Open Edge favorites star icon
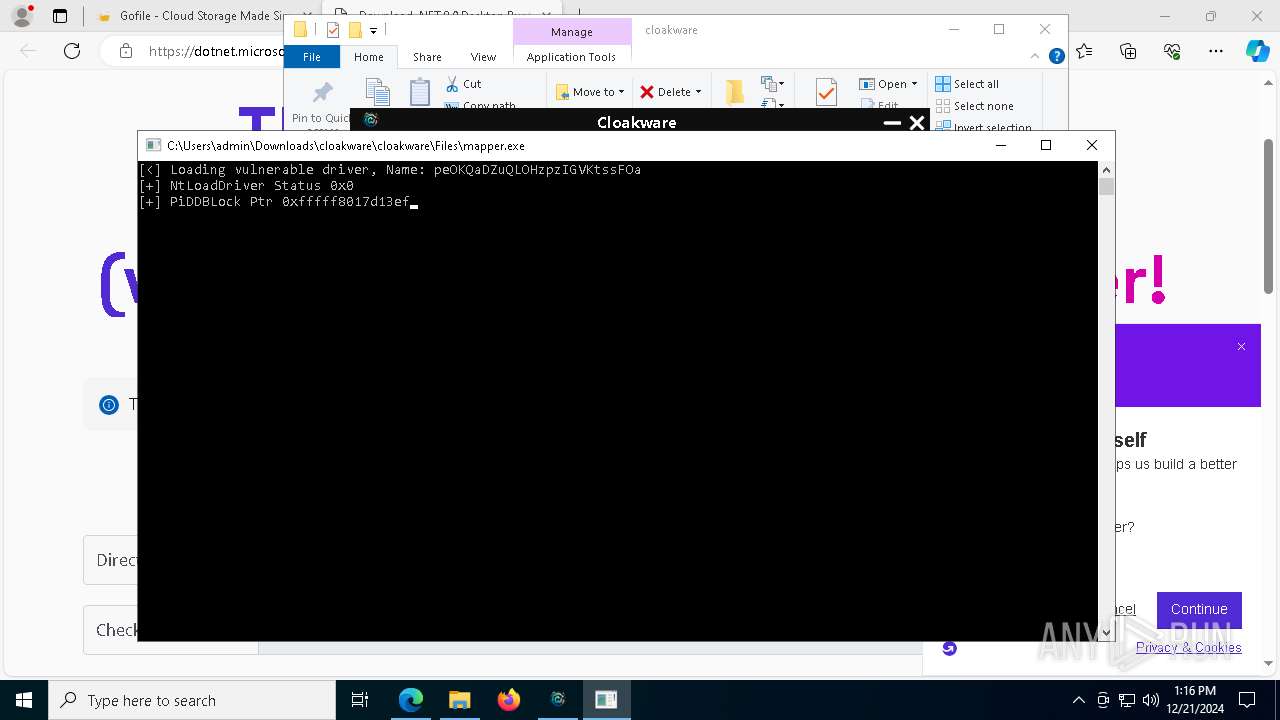Viewport: 1280px width, 720px height. [1085, 51]
